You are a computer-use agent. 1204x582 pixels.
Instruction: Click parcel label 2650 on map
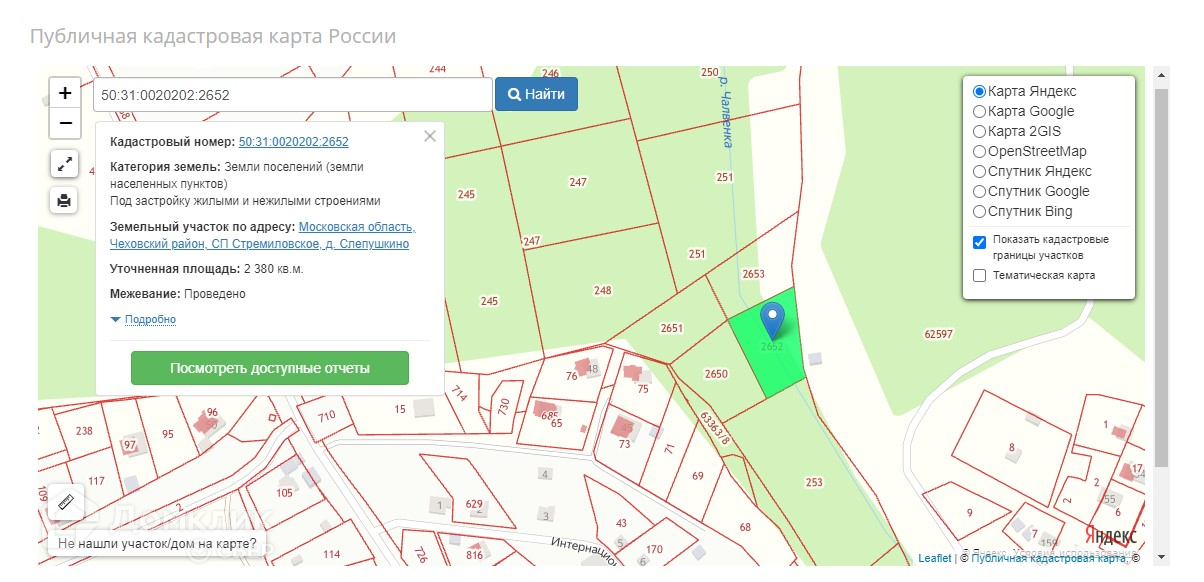coord(716,374)
